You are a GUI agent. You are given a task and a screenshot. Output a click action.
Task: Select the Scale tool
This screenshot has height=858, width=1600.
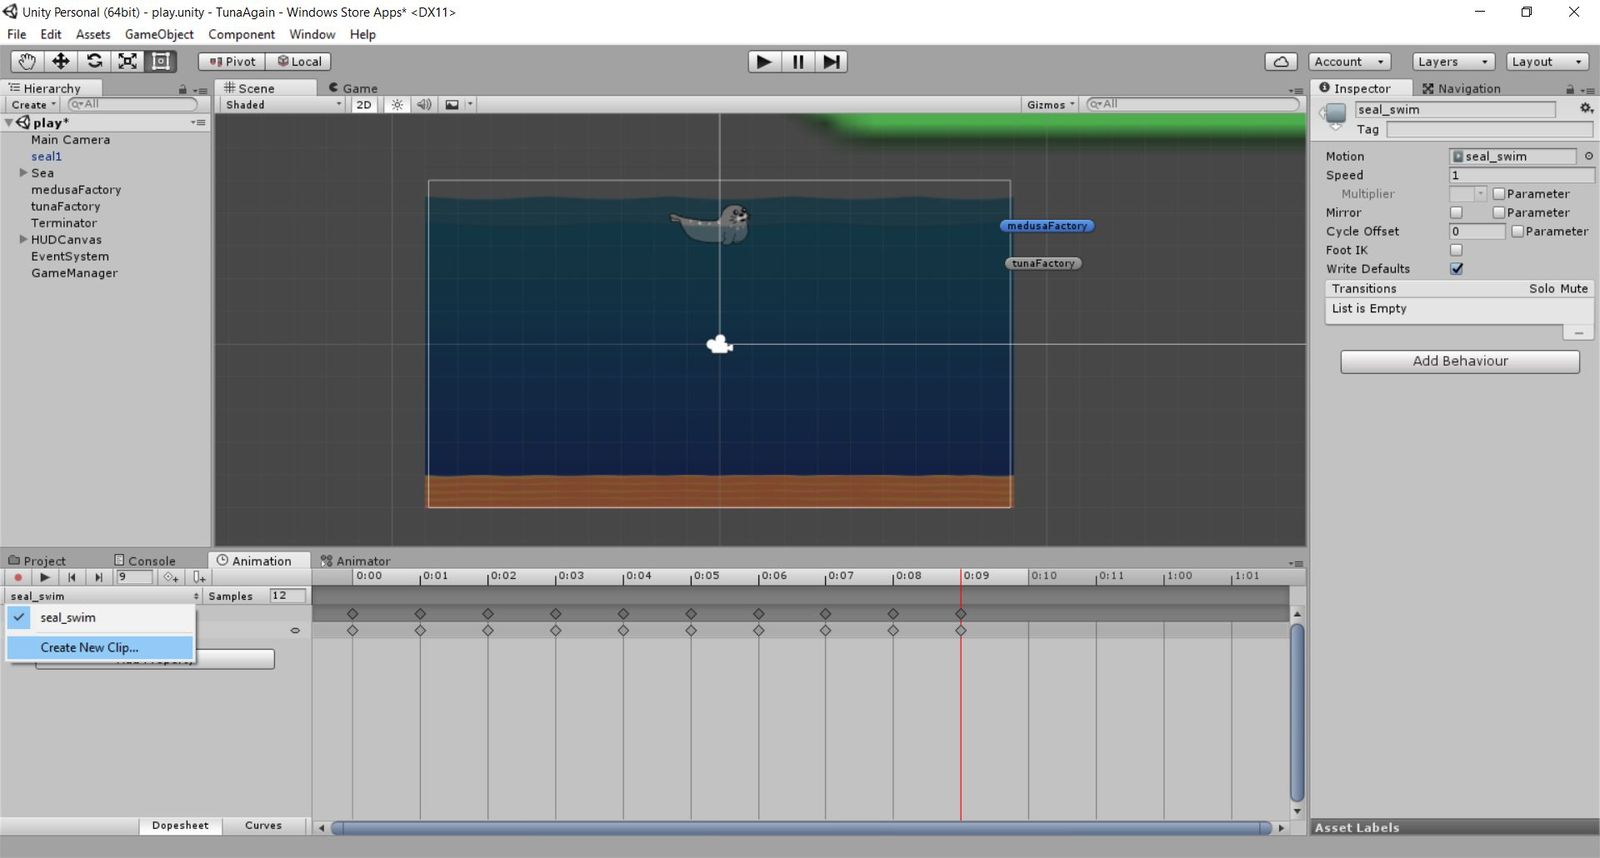127,61
